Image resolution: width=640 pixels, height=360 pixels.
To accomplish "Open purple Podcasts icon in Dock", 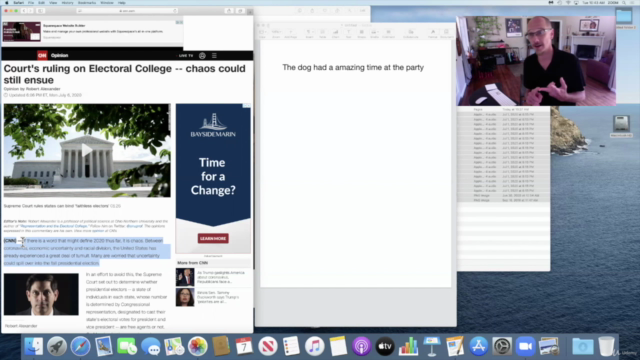I will [361, 347].
